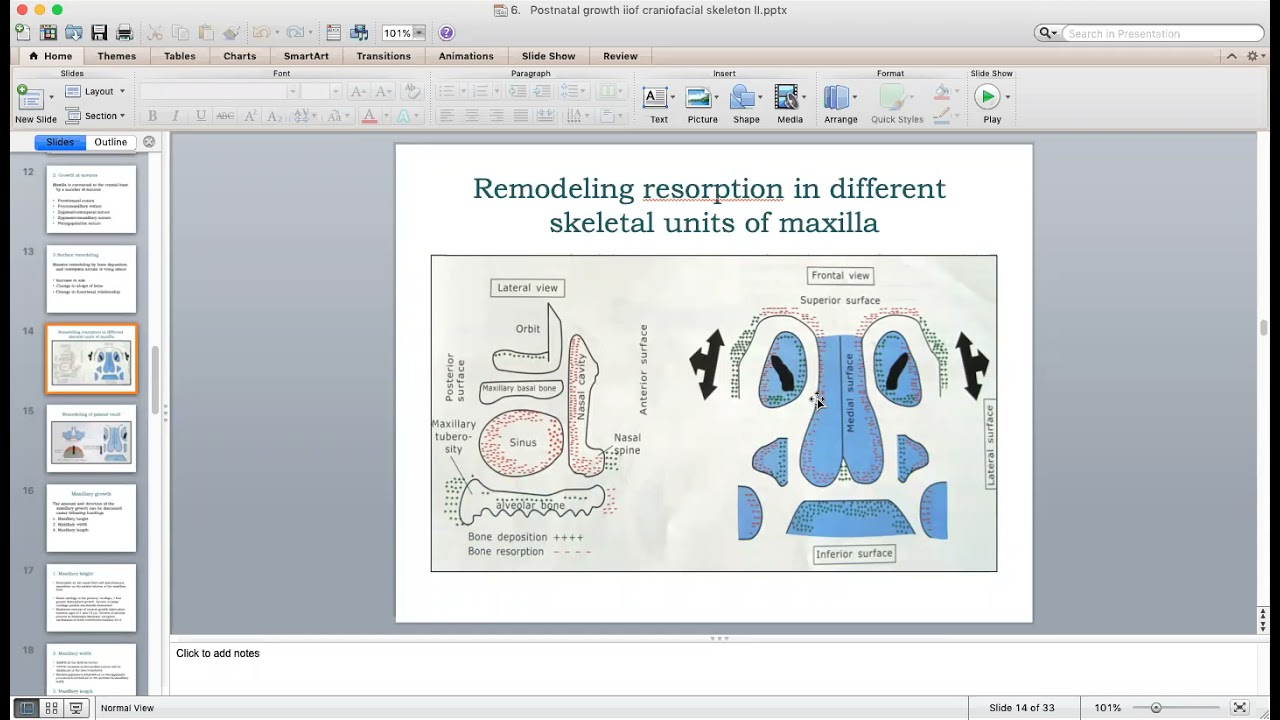Switch to Slide Show view in status bar
1280x720 pixels.
[x=75, y=708]
